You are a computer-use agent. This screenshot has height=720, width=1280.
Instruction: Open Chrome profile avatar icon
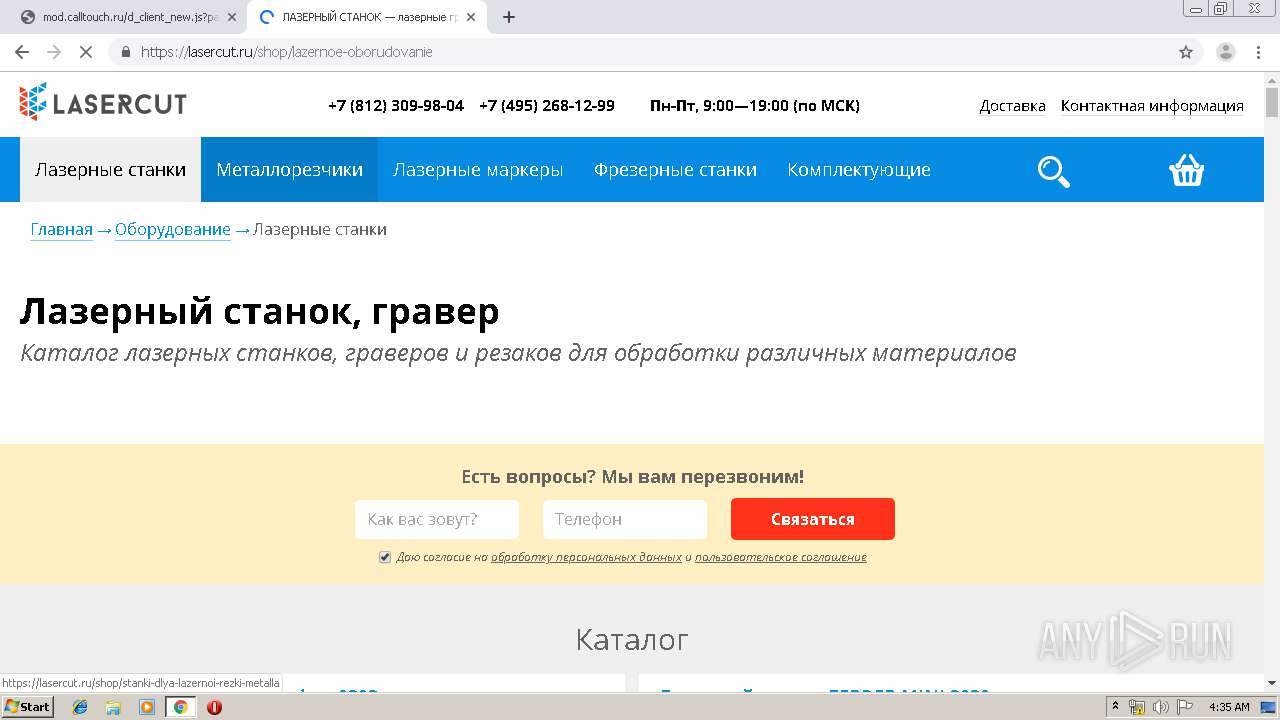[1225, 52]
